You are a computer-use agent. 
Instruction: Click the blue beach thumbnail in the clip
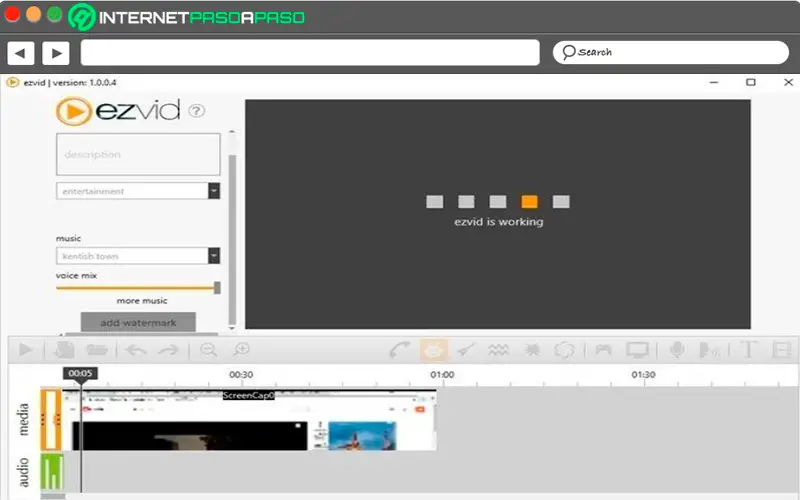[x=362, y=435]
